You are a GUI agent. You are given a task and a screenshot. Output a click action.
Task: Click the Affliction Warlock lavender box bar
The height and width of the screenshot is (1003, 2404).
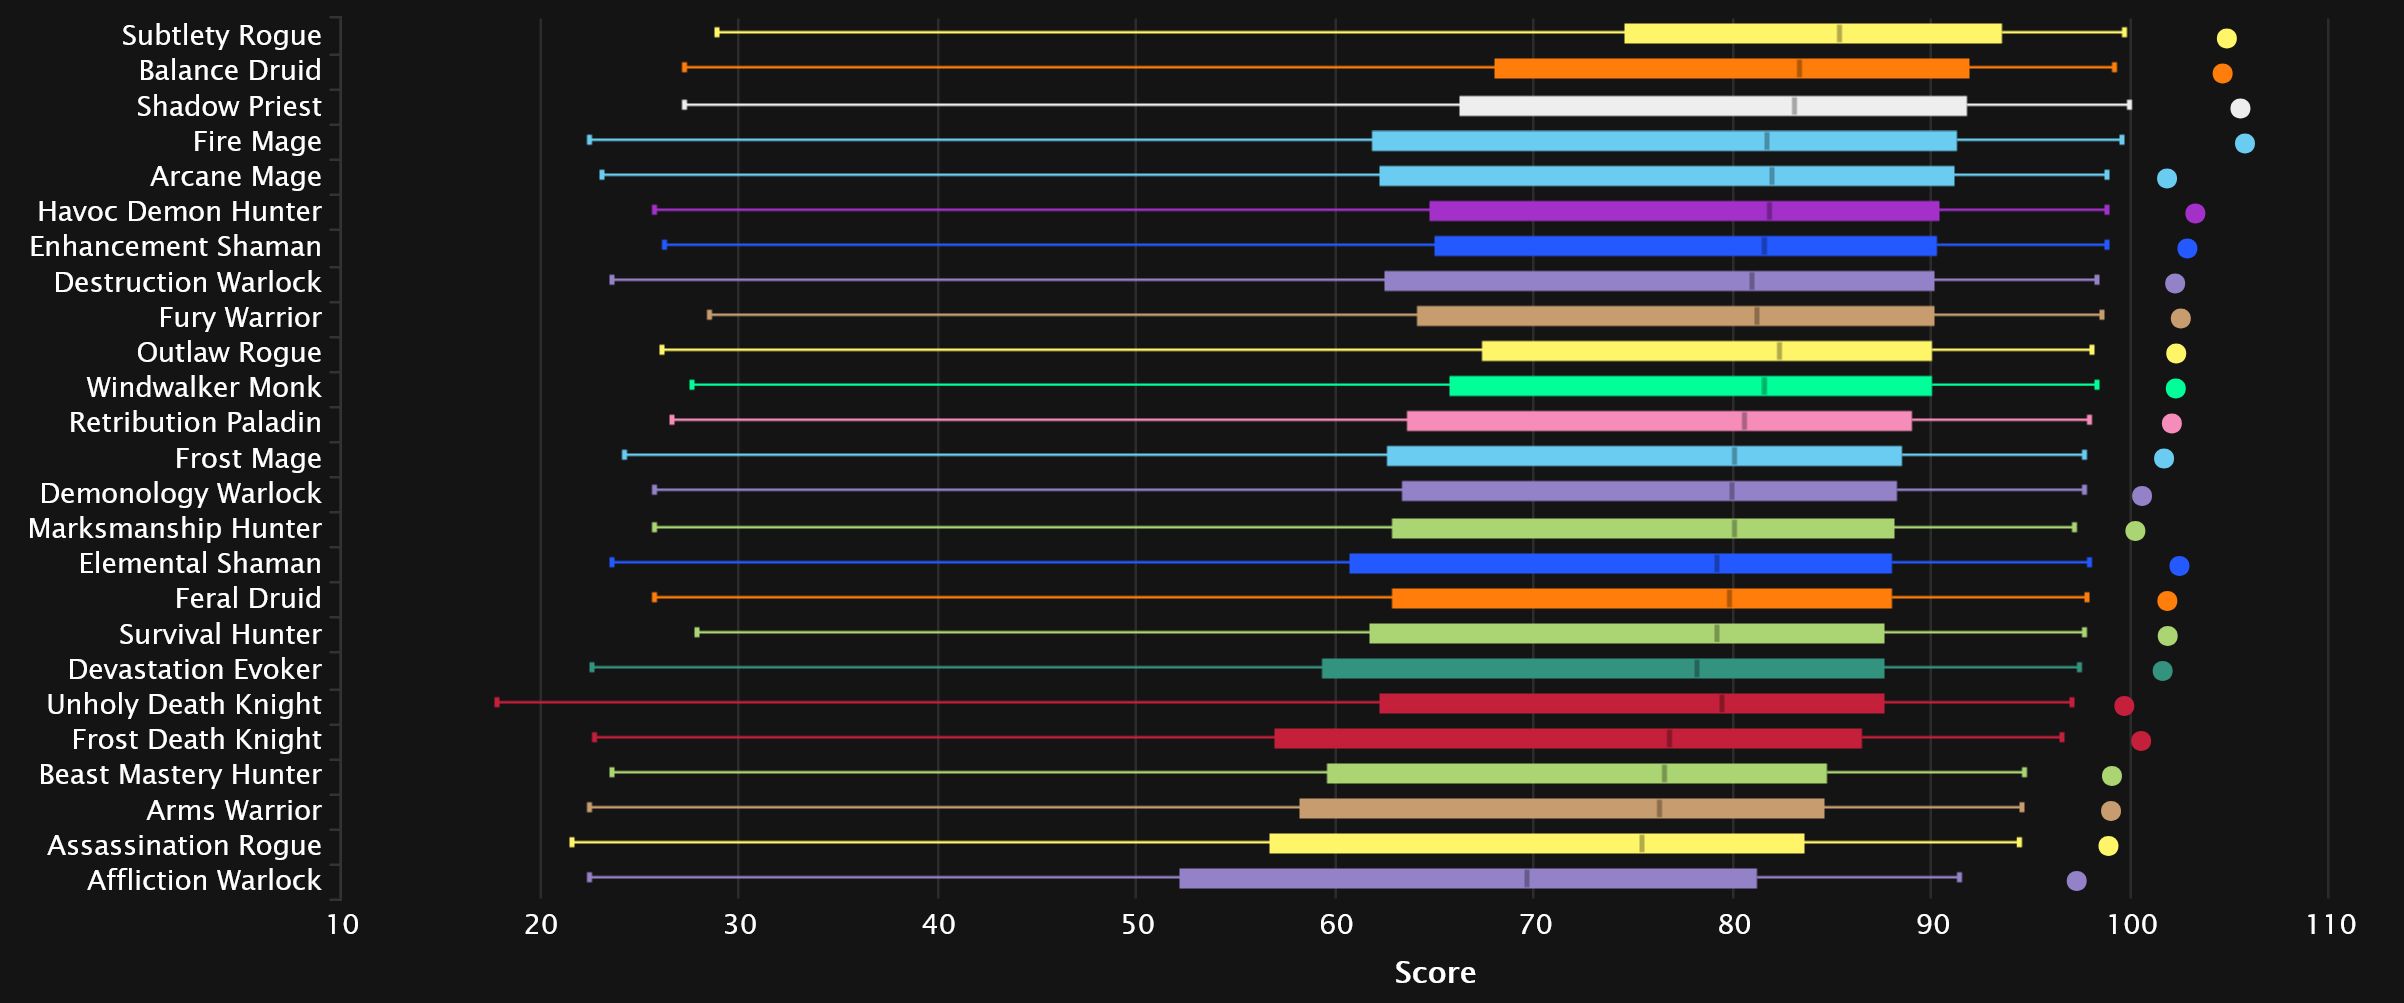point(1468,879)
